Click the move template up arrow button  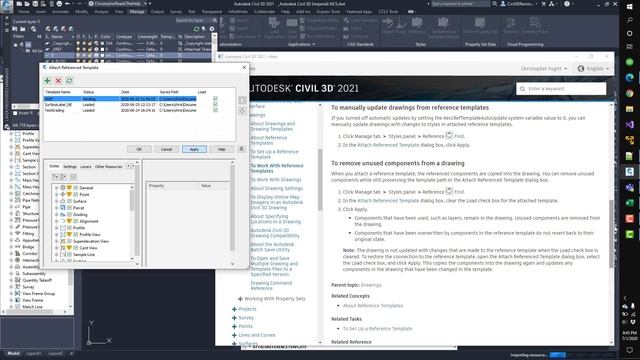click(x=242, y=100)
